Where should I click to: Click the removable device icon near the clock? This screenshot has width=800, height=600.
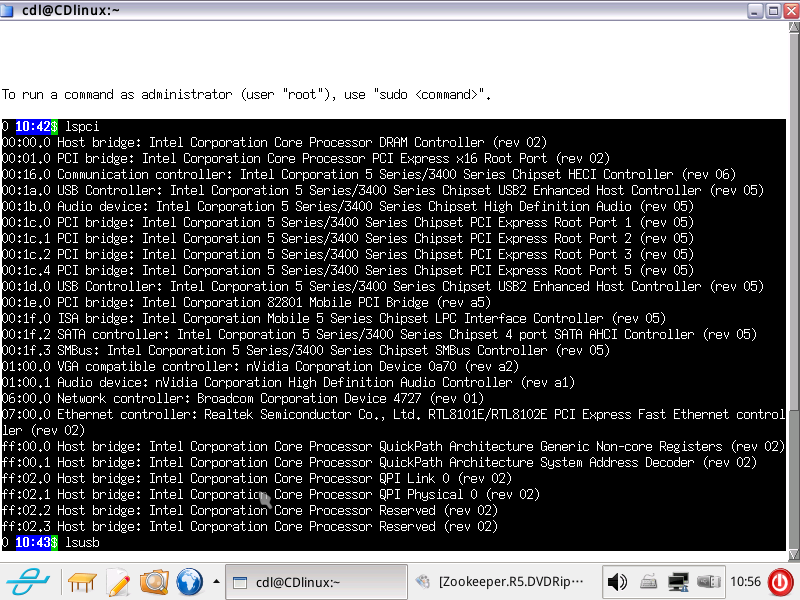coord(711,580)
